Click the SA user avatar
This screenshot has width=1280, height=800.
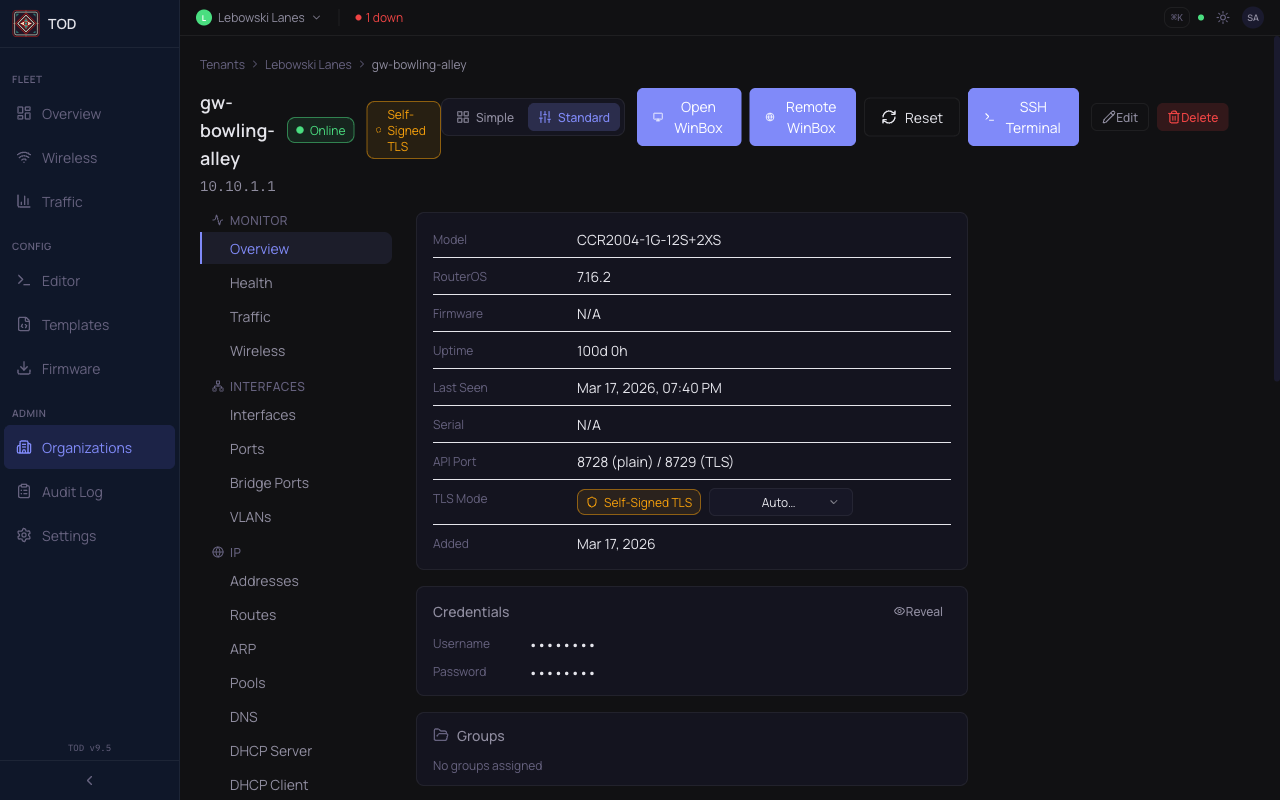[1252, 17]
